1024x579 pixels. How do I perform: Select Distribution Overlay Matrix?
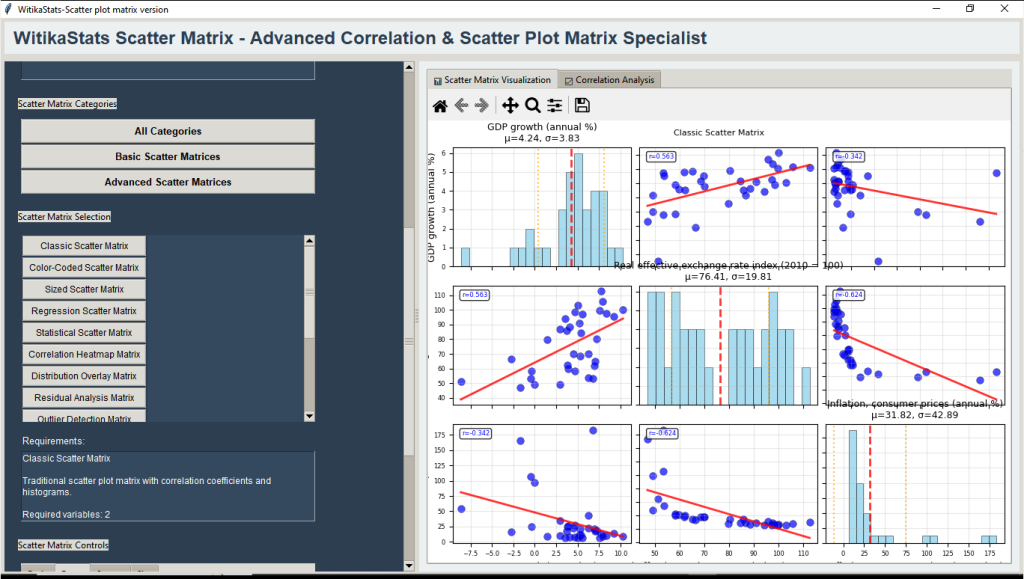84,376
